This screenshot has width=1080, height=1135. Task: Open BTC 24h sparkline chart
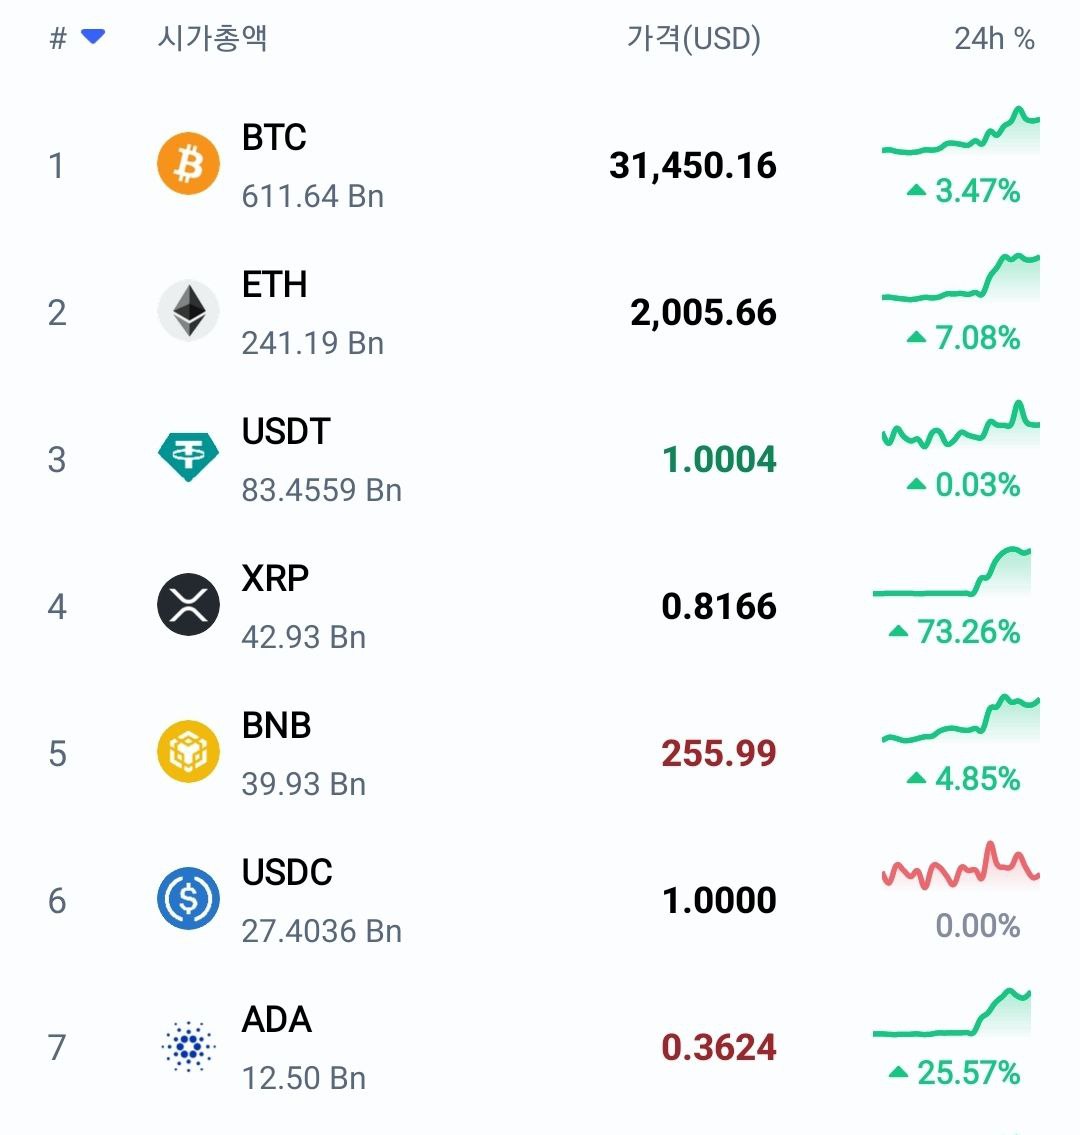[961, 134]
